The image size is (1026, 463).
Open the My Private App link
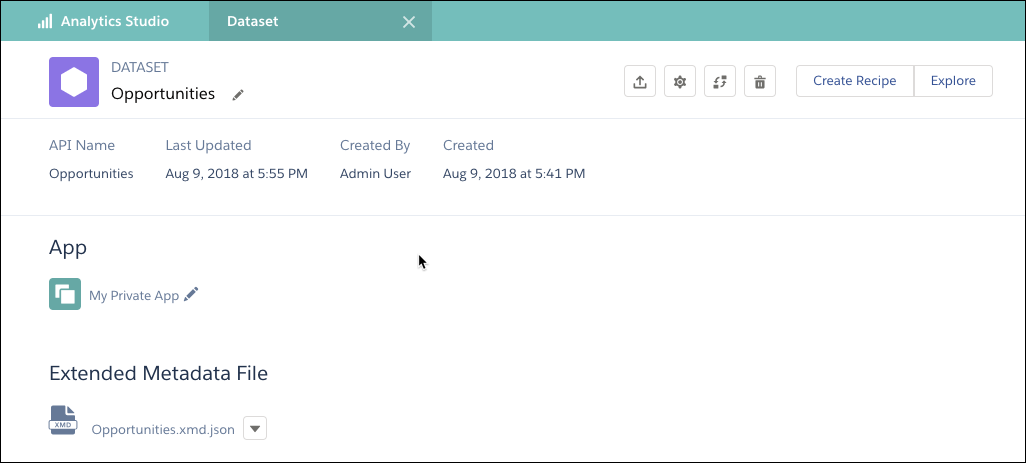(x=134, y=296)
